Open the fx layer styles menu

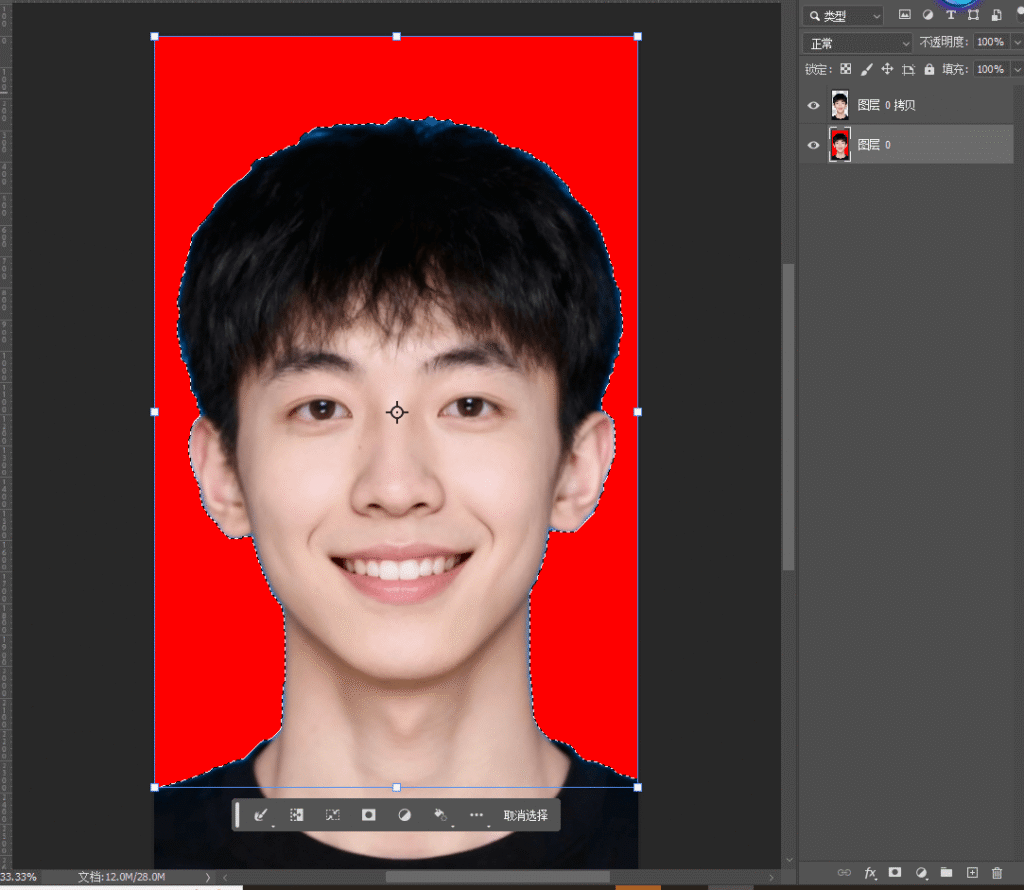coord(870,873)
